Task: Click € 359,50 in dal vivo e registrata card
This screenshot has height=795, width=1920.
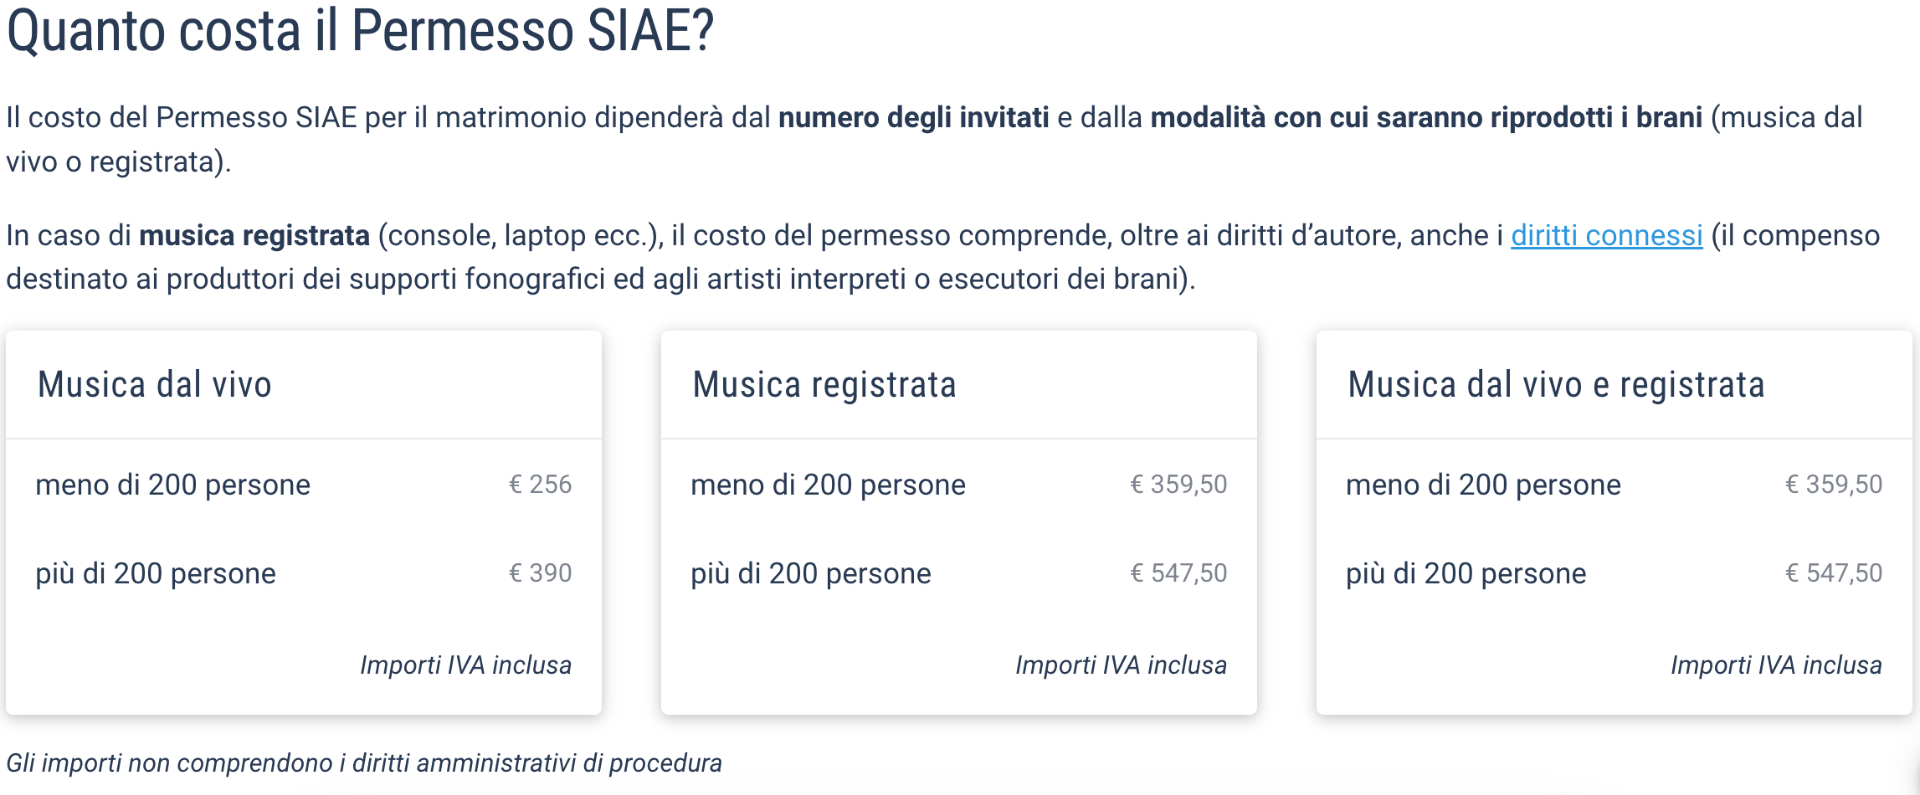Action: pos(1833,484)
